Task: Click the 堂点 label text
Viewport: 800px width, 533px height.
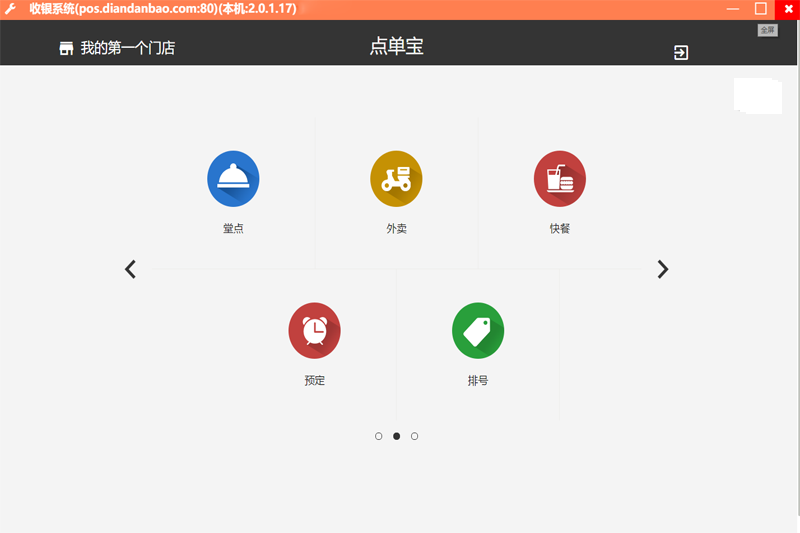Action: [233, 229]
